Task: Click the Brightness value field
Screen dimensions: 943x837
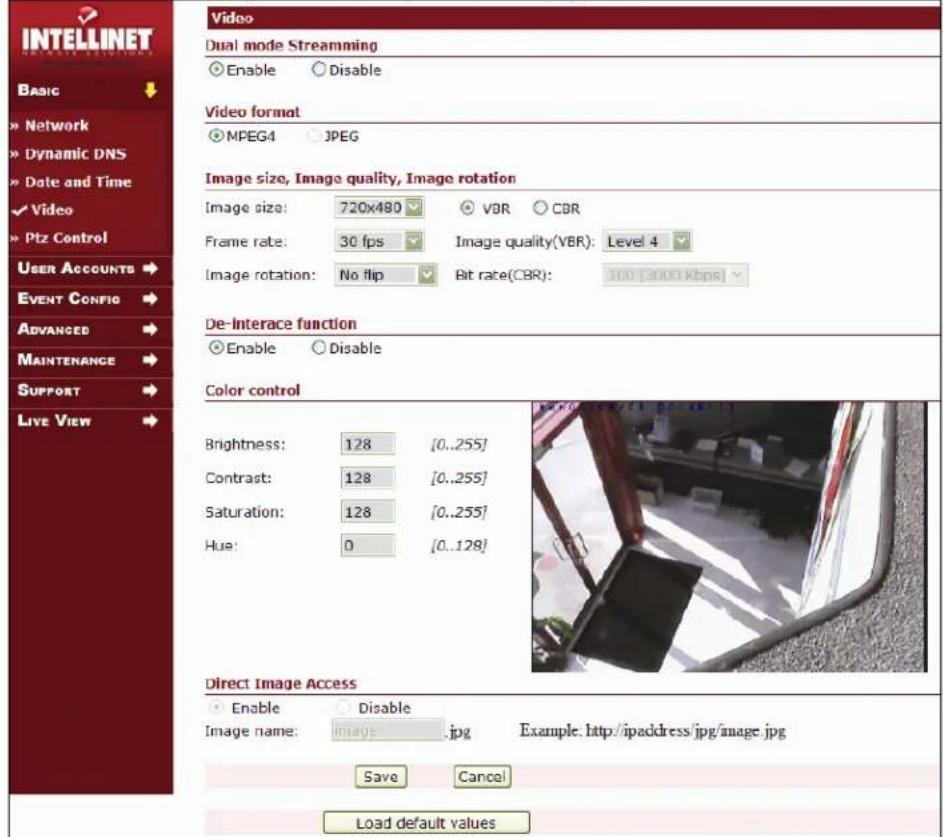Action: (x=367, y=444)
